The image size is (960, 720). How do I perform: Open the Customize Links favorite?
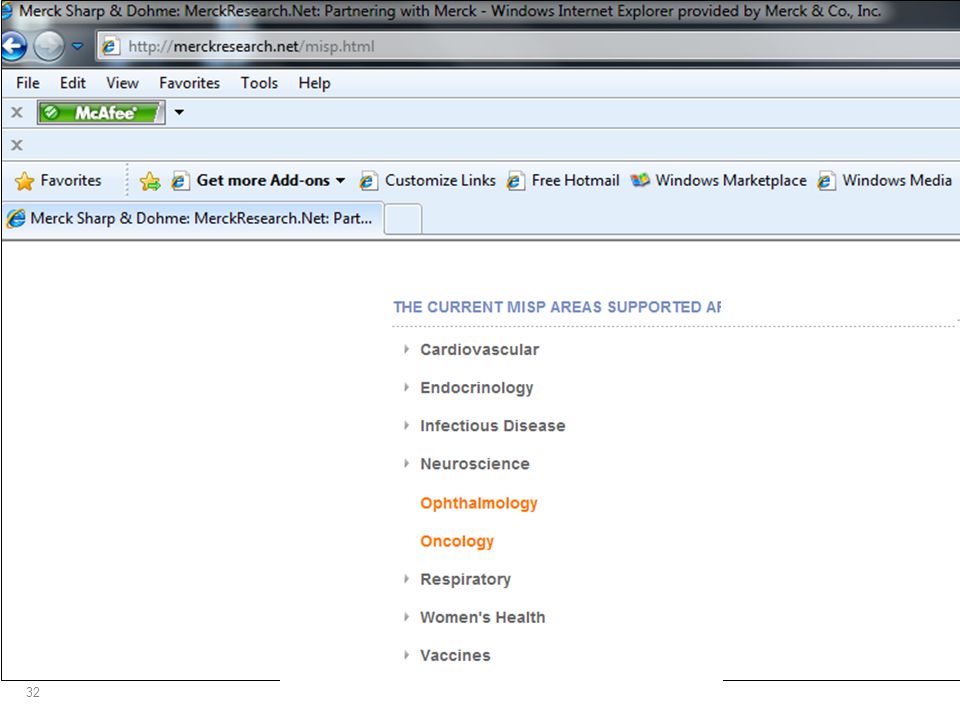[x=440, y=181]
